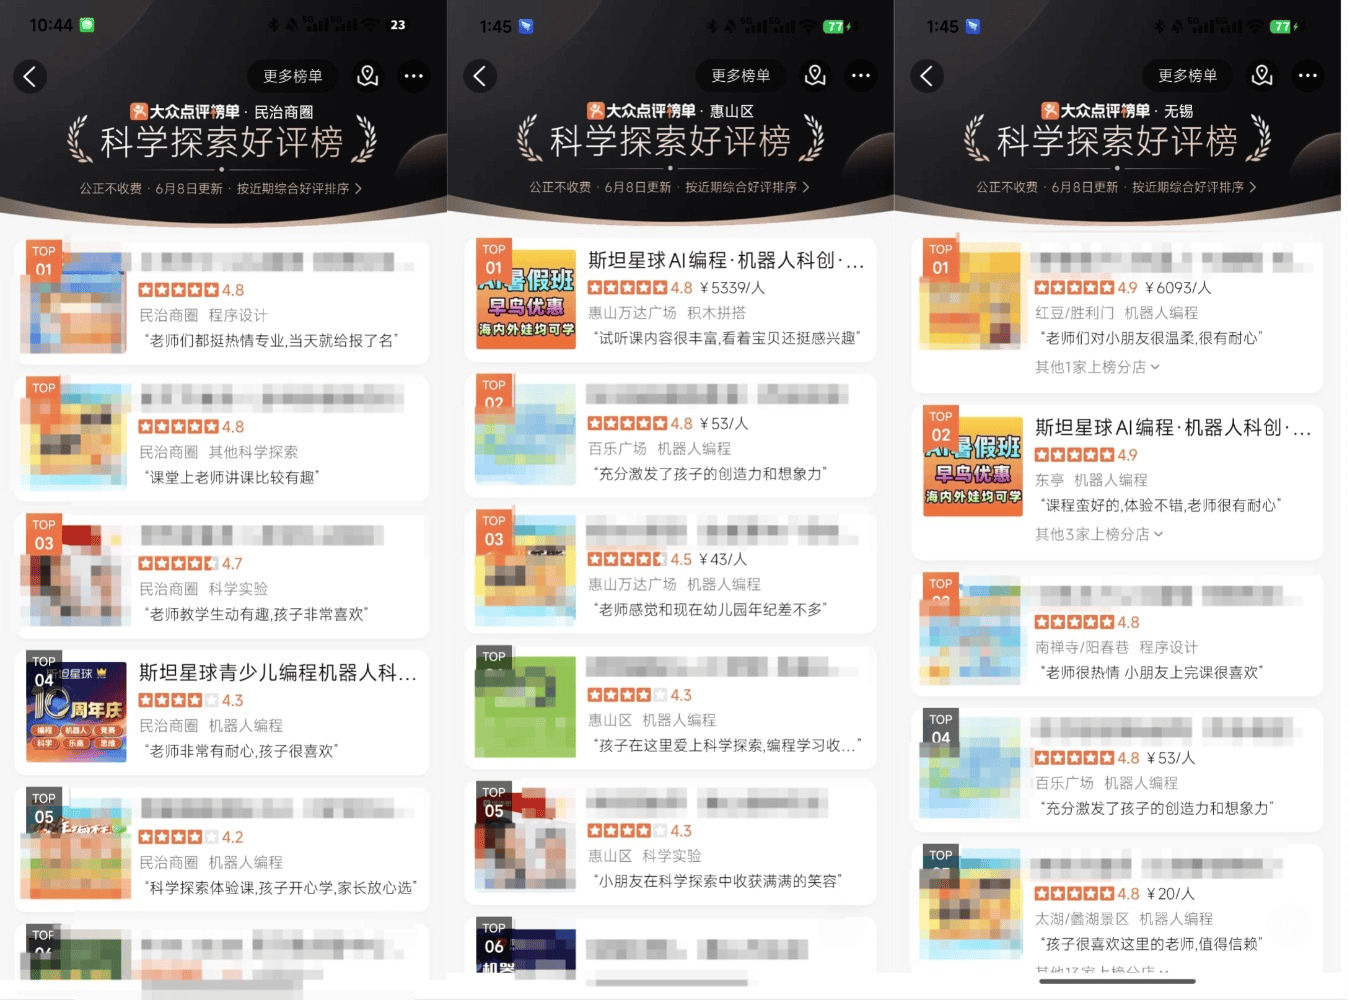The width and height of the screenshot is (1349, 1000).
Task: Open the map view icon in 惠山区 panel
Action: point(816,76)
